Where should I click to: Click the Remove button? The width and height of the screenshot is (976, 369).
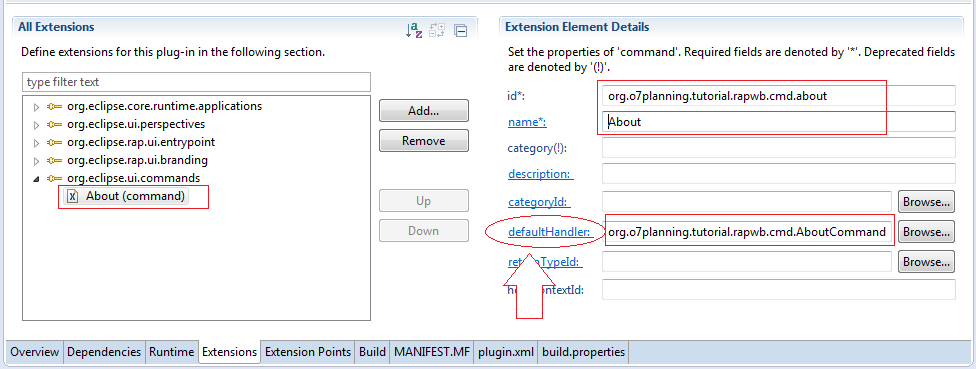423,141
